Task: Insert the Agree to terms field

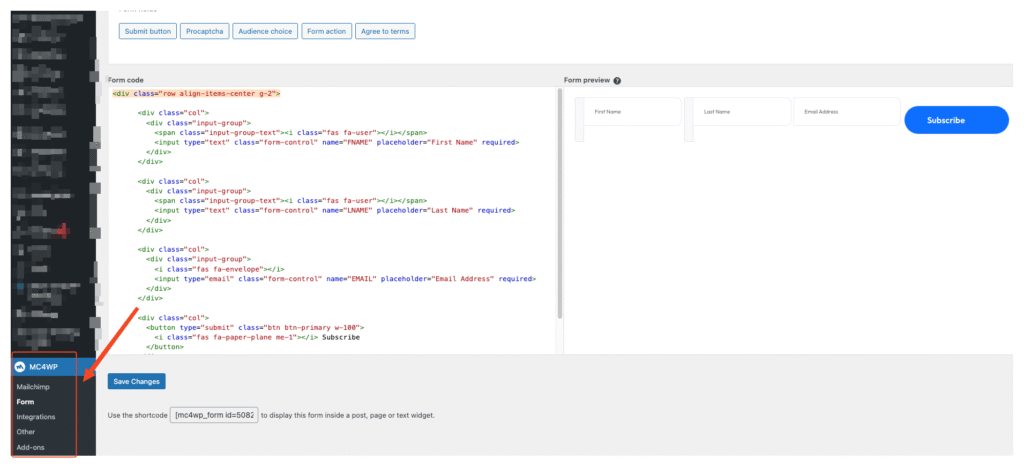Action: [x=384, y=31]
